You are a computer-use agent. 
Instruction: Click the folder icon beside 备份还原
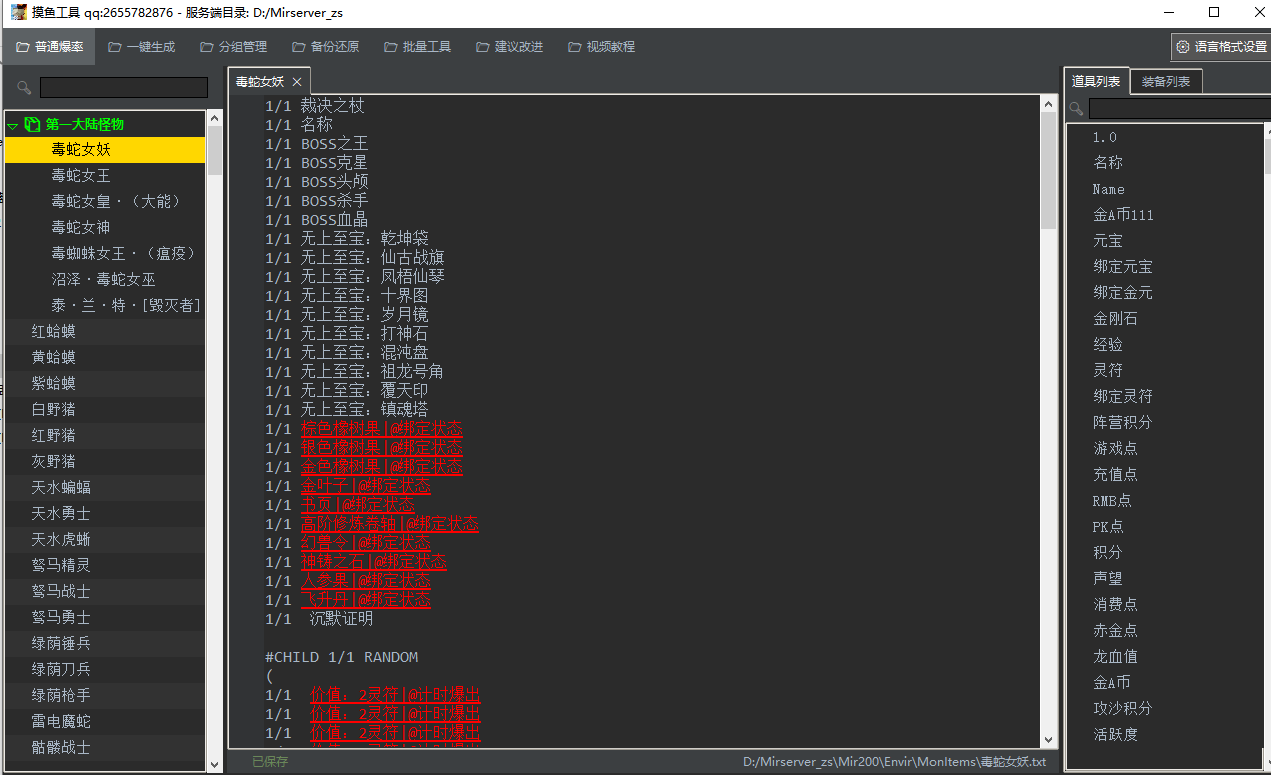[x=299, y=47]
